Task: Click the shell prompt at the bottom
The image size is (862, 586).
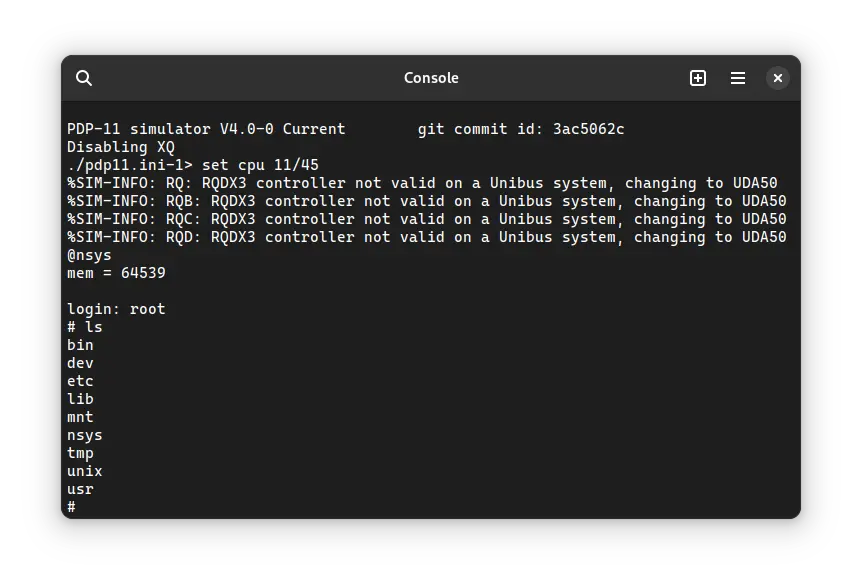Action: click(x=70, y=507)
